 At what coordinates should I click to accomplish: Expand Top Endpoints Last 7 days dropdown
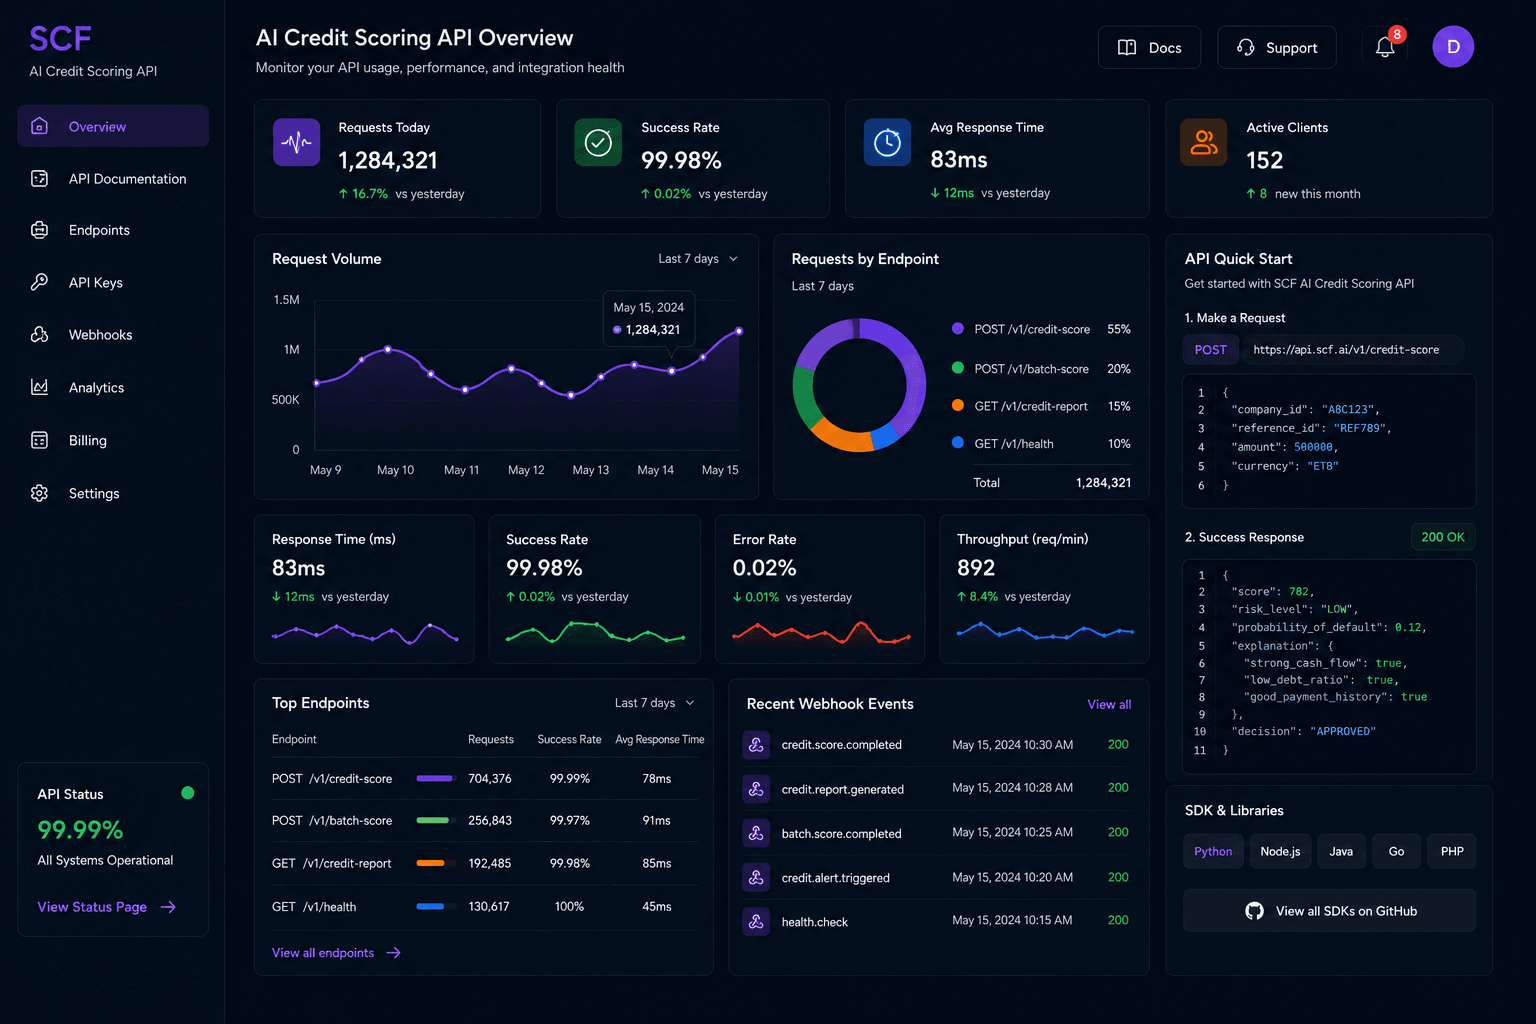(654, 703)
